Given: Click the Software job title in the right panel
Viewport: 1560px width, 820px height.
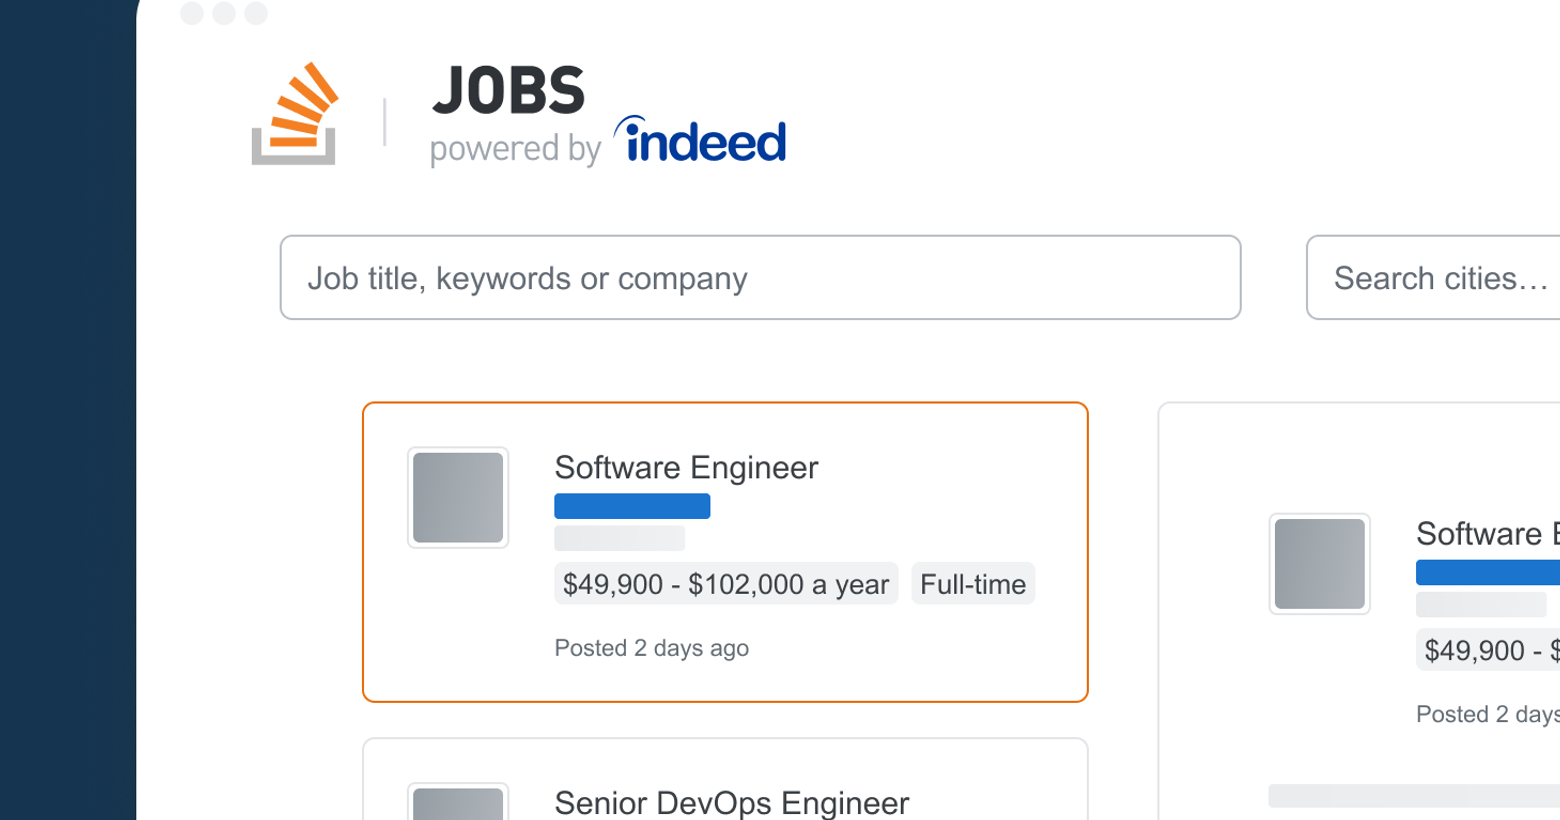Looking at the screenshot, I should point(1486,534).
